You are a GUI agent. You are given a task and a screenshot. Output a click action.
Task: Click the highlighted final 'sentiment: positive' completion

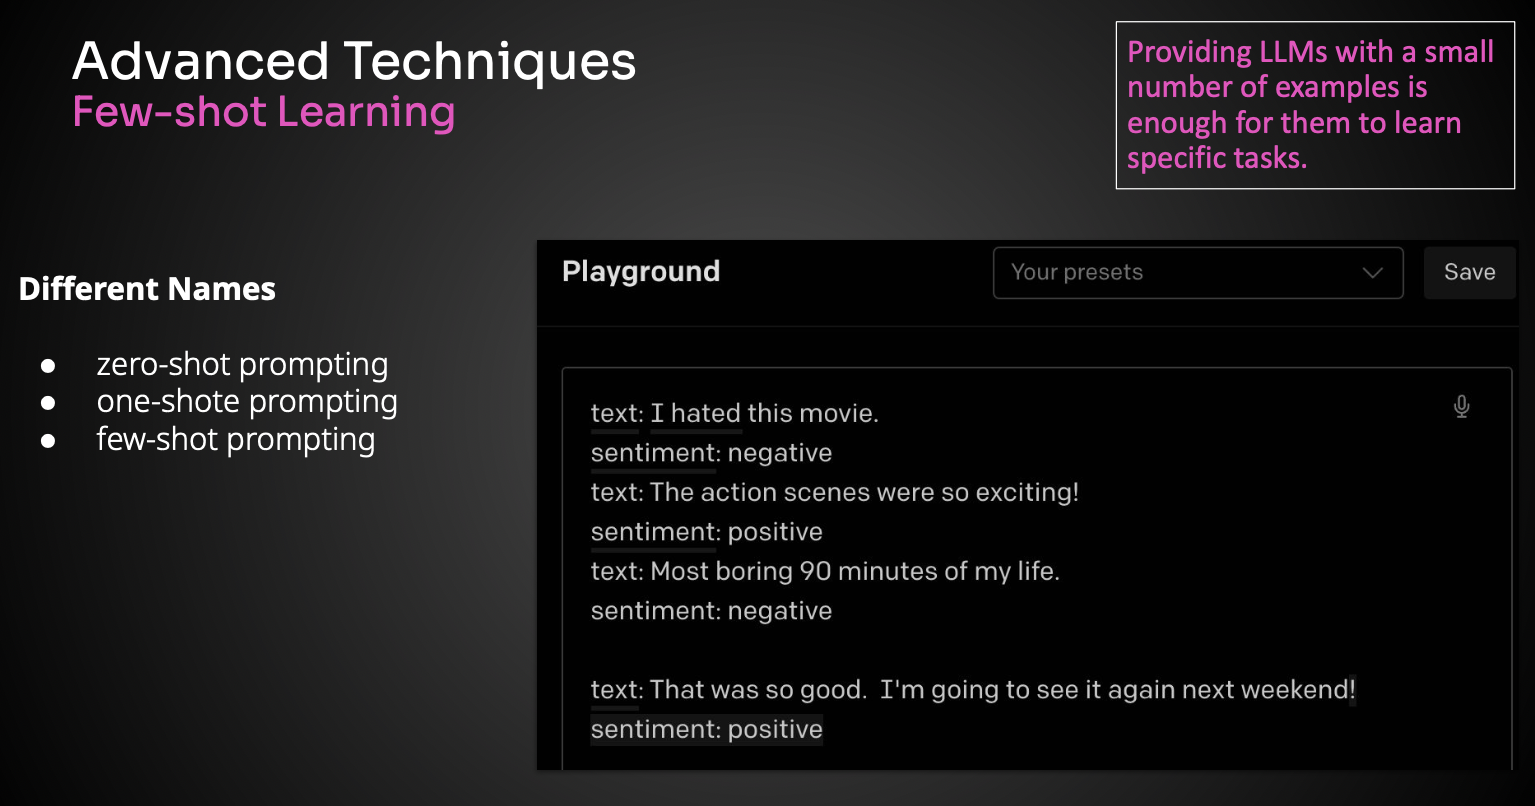pos(706,729)
